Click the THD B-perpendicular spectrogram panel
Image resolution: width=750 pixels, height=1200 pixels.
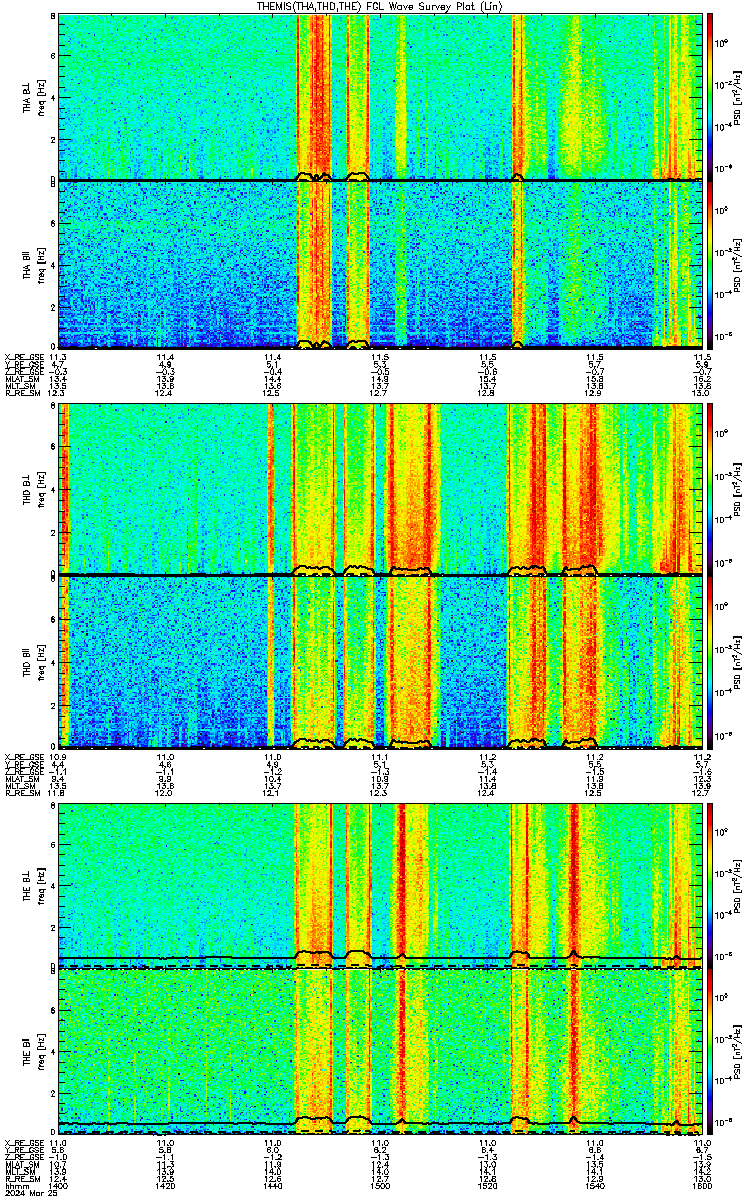pos(381,491)
